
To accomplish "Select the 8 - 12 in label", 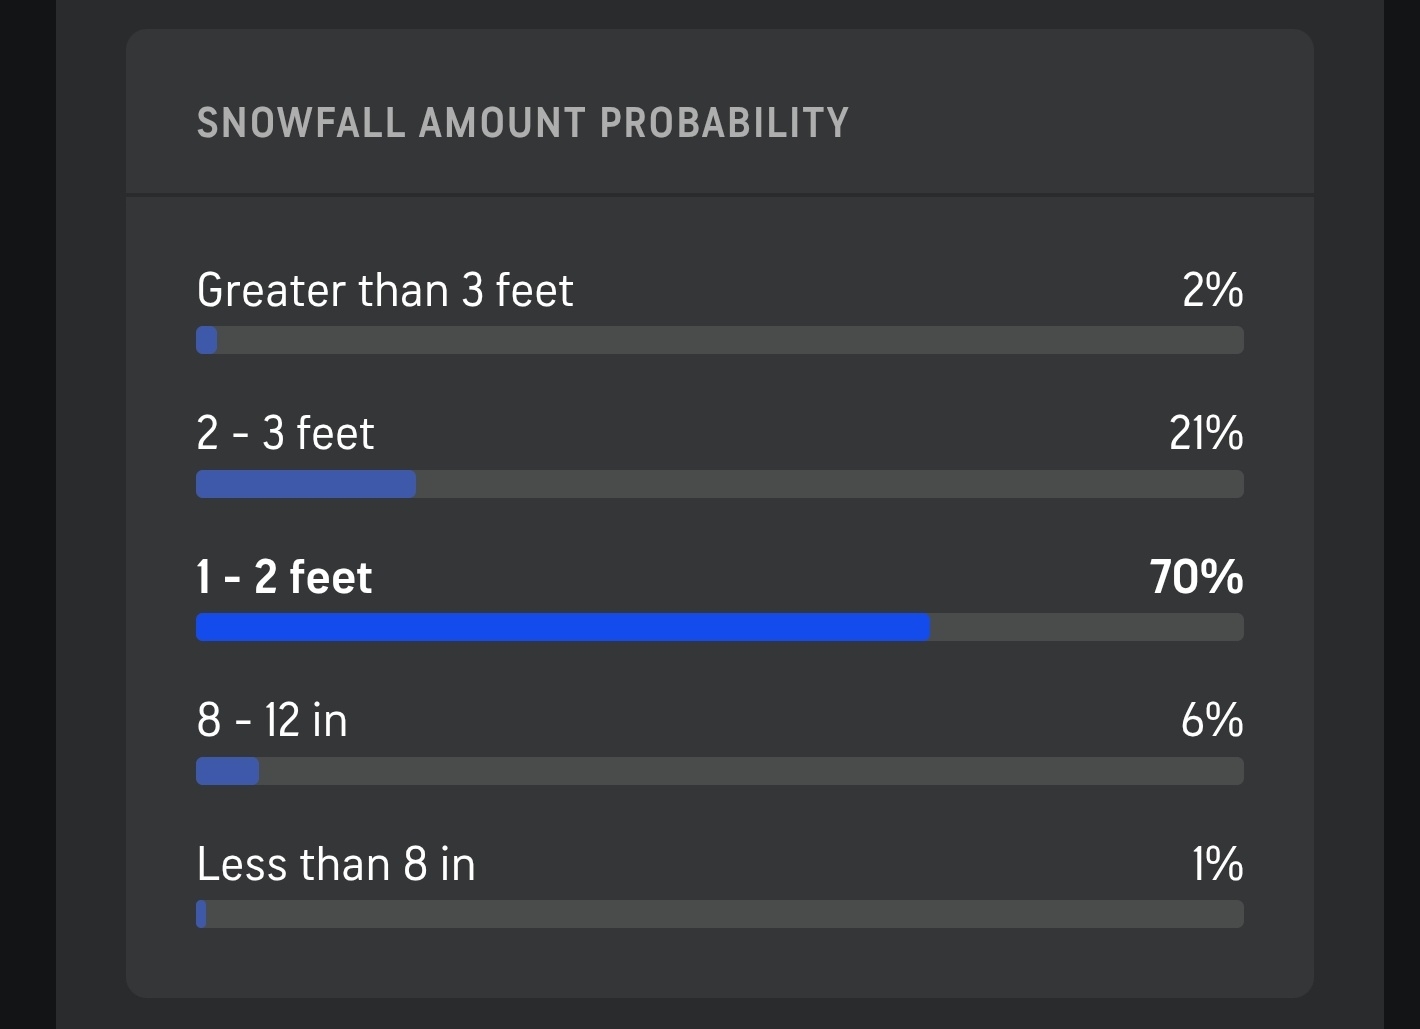I will tap(272, 721).
